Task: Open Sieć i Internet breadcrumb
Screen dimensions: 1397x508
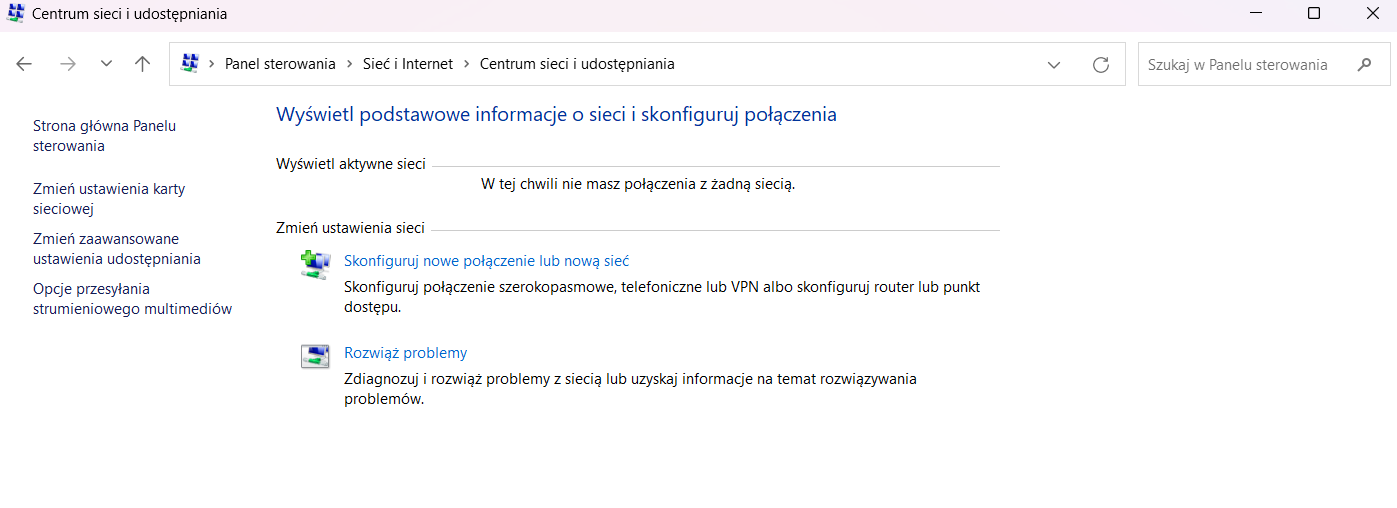Action: point(407,64)
